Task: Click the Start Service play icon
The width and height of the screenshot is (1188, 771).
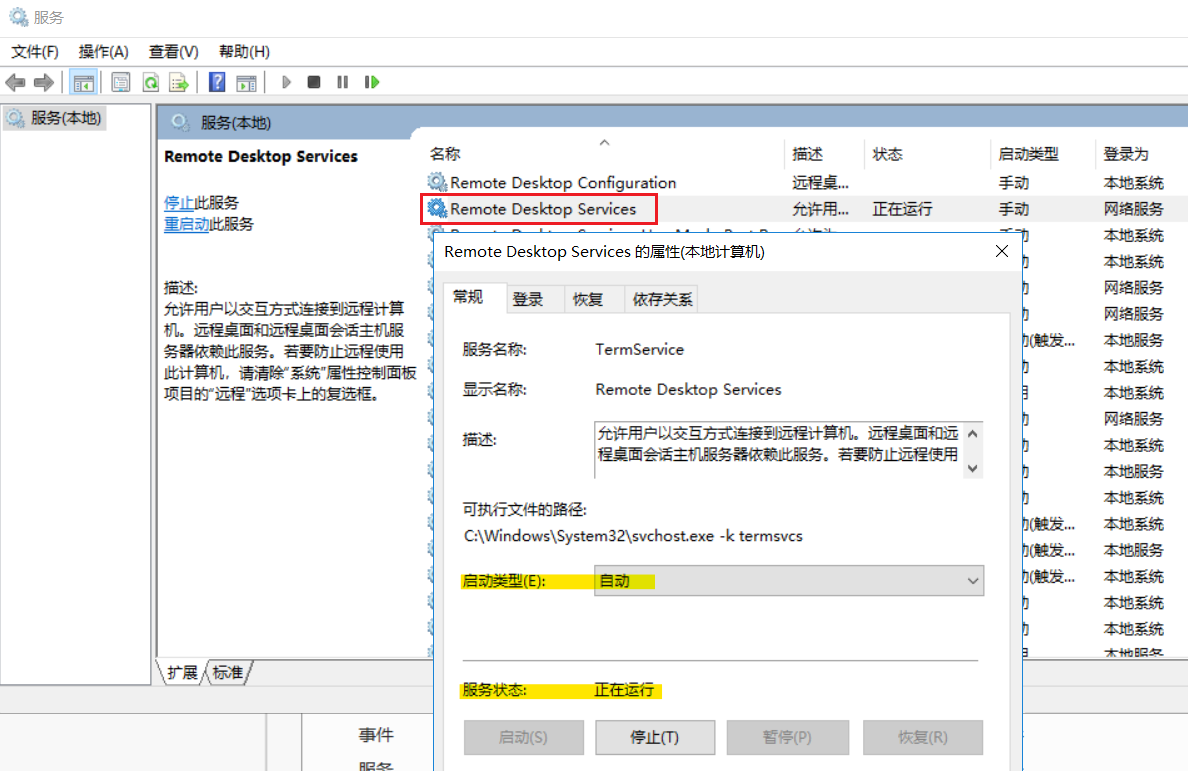Action: [x=286, y=82]
